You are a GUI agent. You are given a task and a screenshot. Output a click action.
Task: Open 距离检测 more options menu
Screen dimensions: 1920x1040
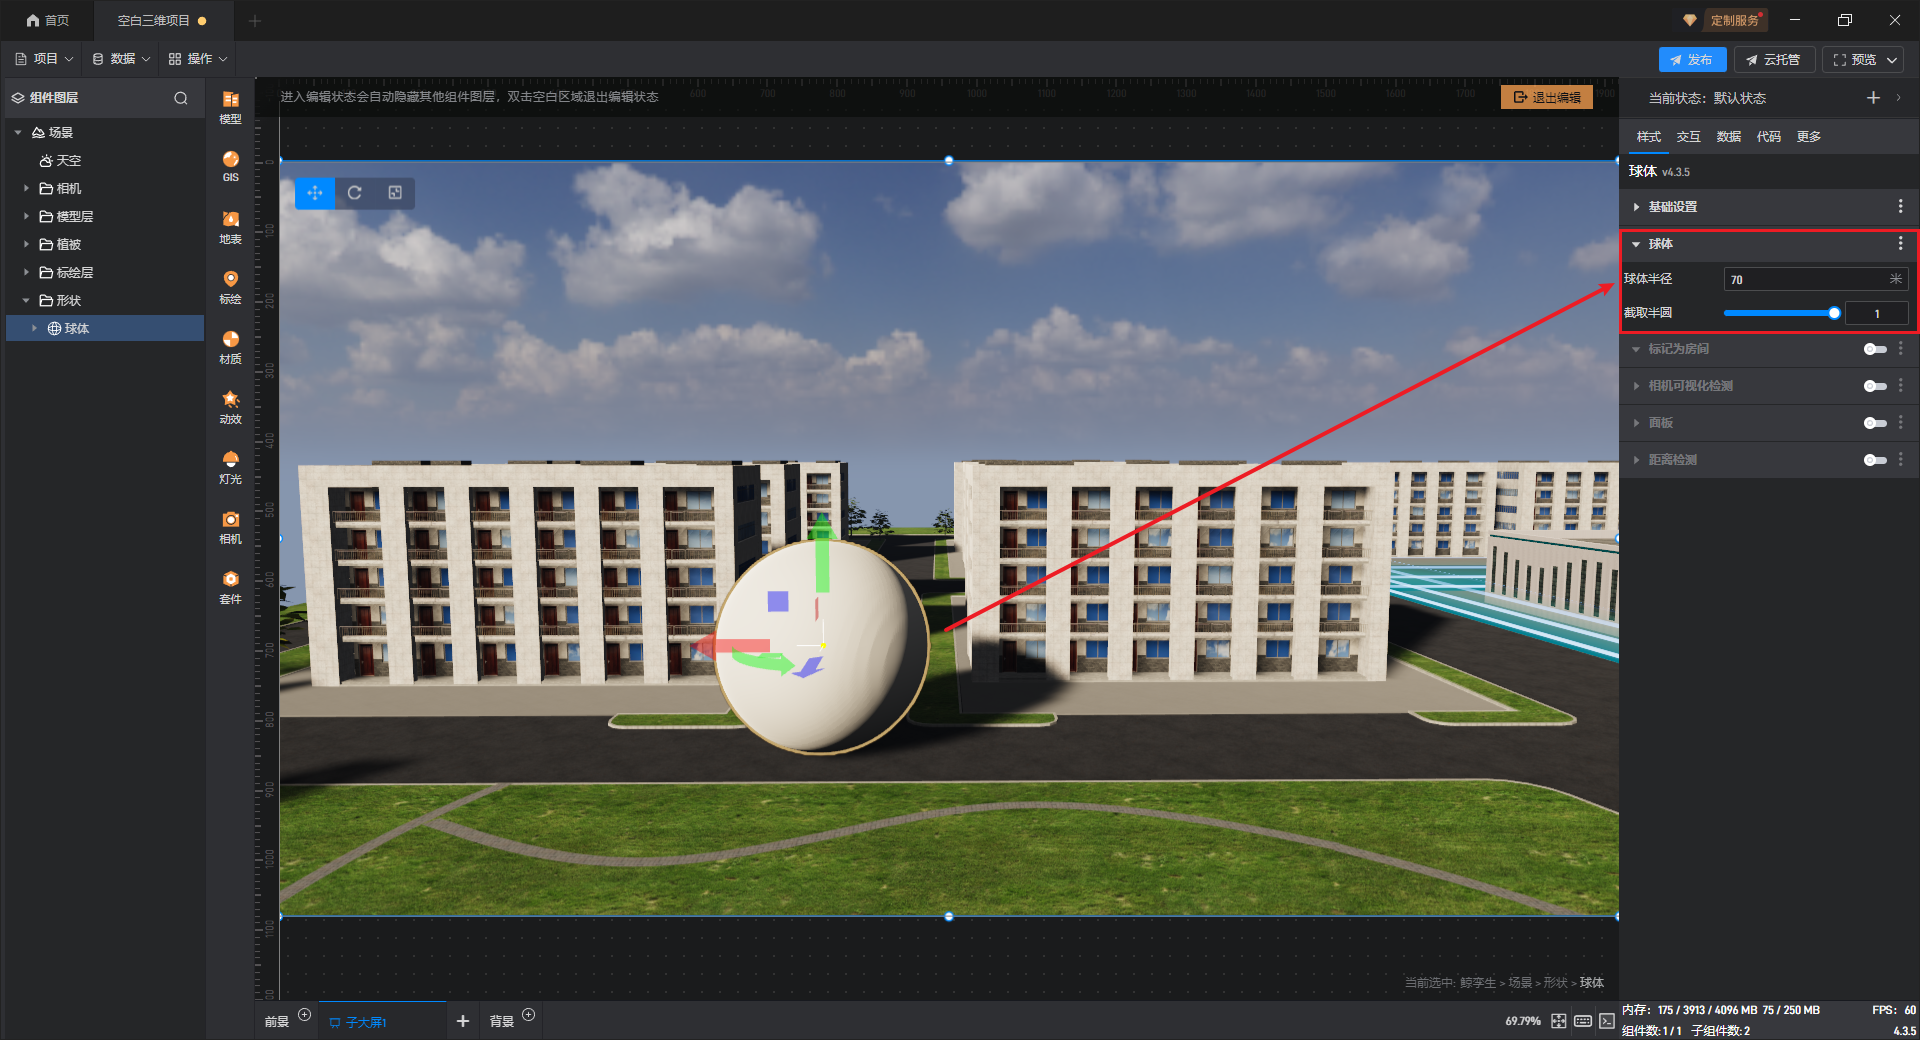pos(1900,460)
